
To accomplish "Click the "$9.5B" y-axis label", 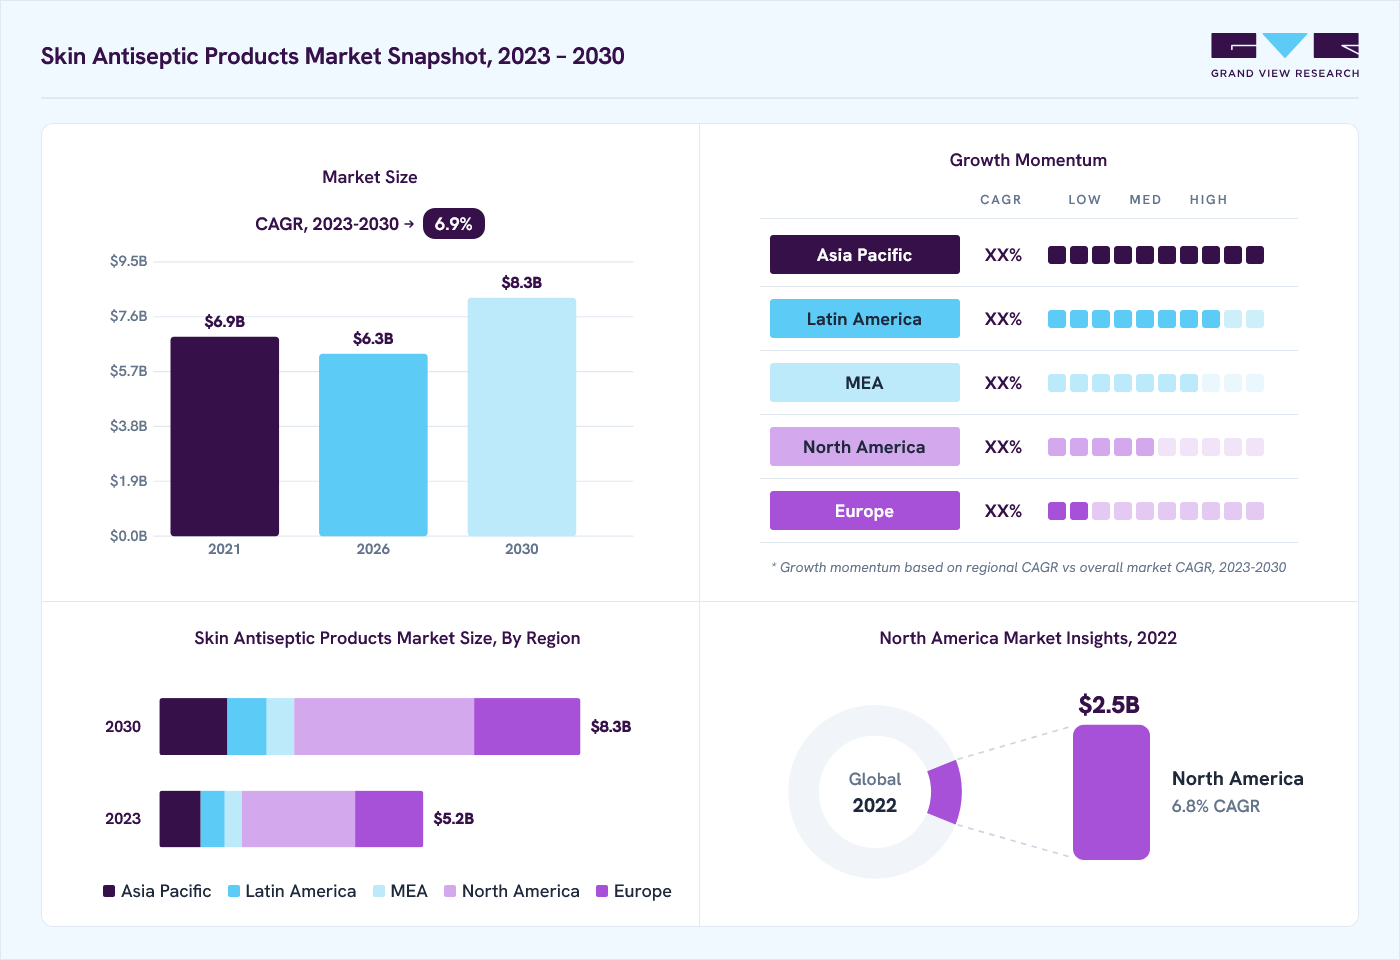I will (x=129, y=261).
